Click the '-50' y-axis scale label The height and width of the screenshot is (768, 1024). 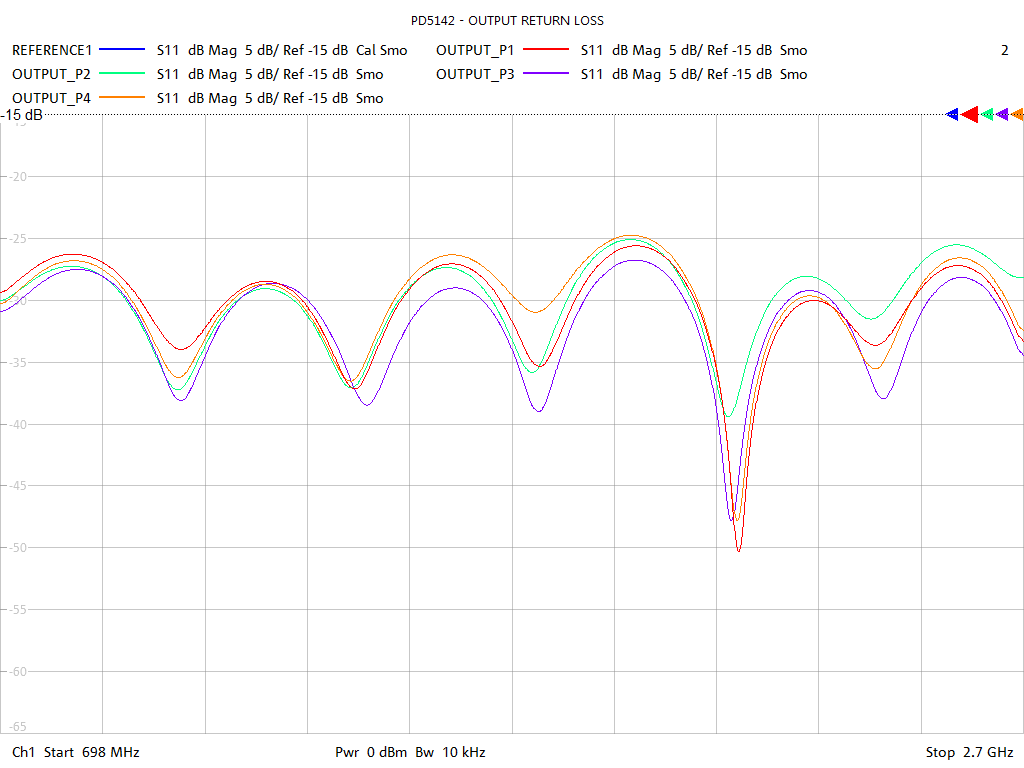click(18, 548)
